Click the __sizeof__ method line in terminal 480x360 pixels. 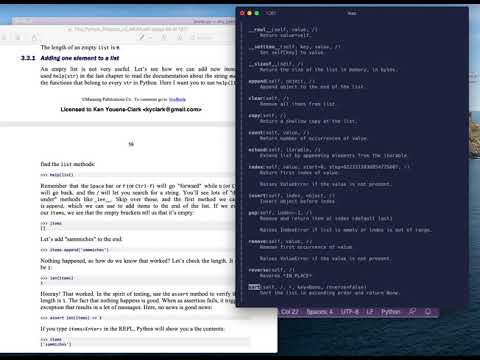coord(276,64)
